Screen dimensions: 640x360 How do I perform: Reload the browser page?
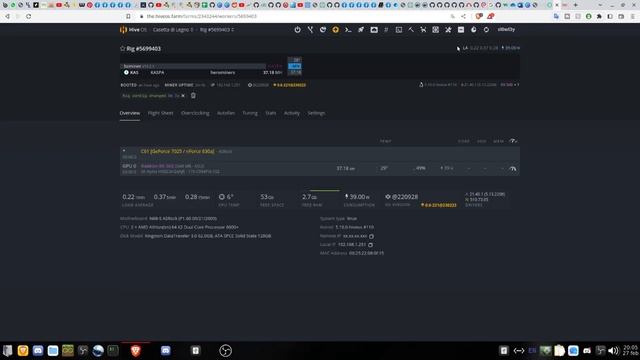pyautogui.click(x=29, y=16)
